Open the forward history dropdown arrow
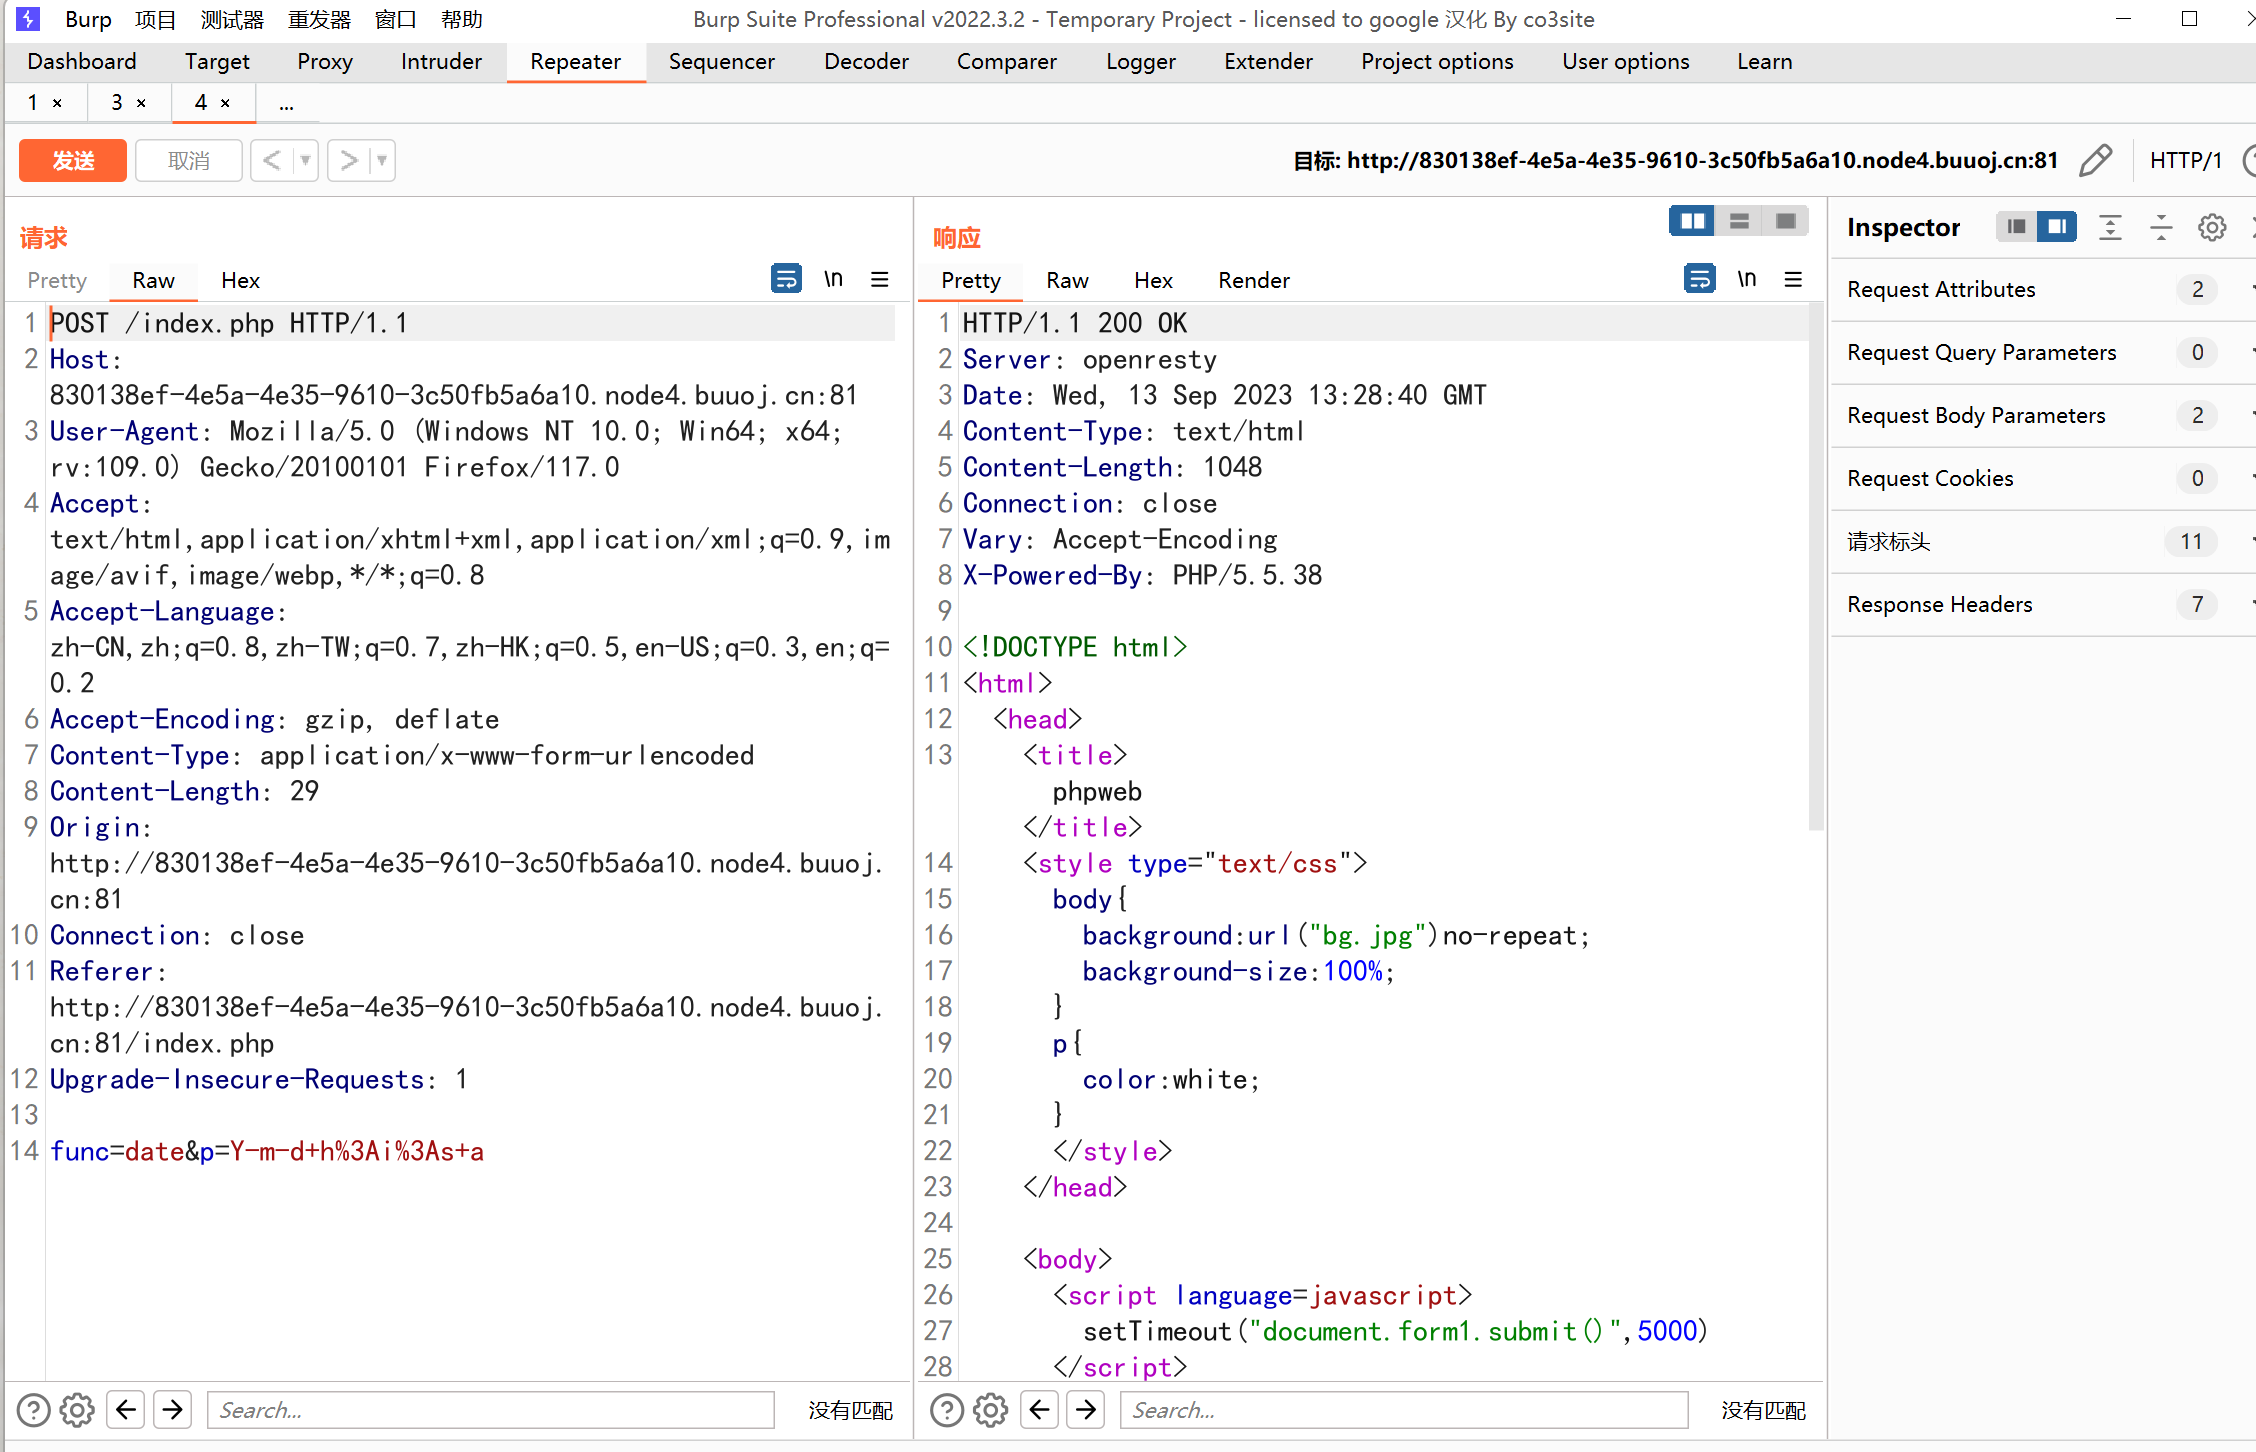 (x=382, y=160)
